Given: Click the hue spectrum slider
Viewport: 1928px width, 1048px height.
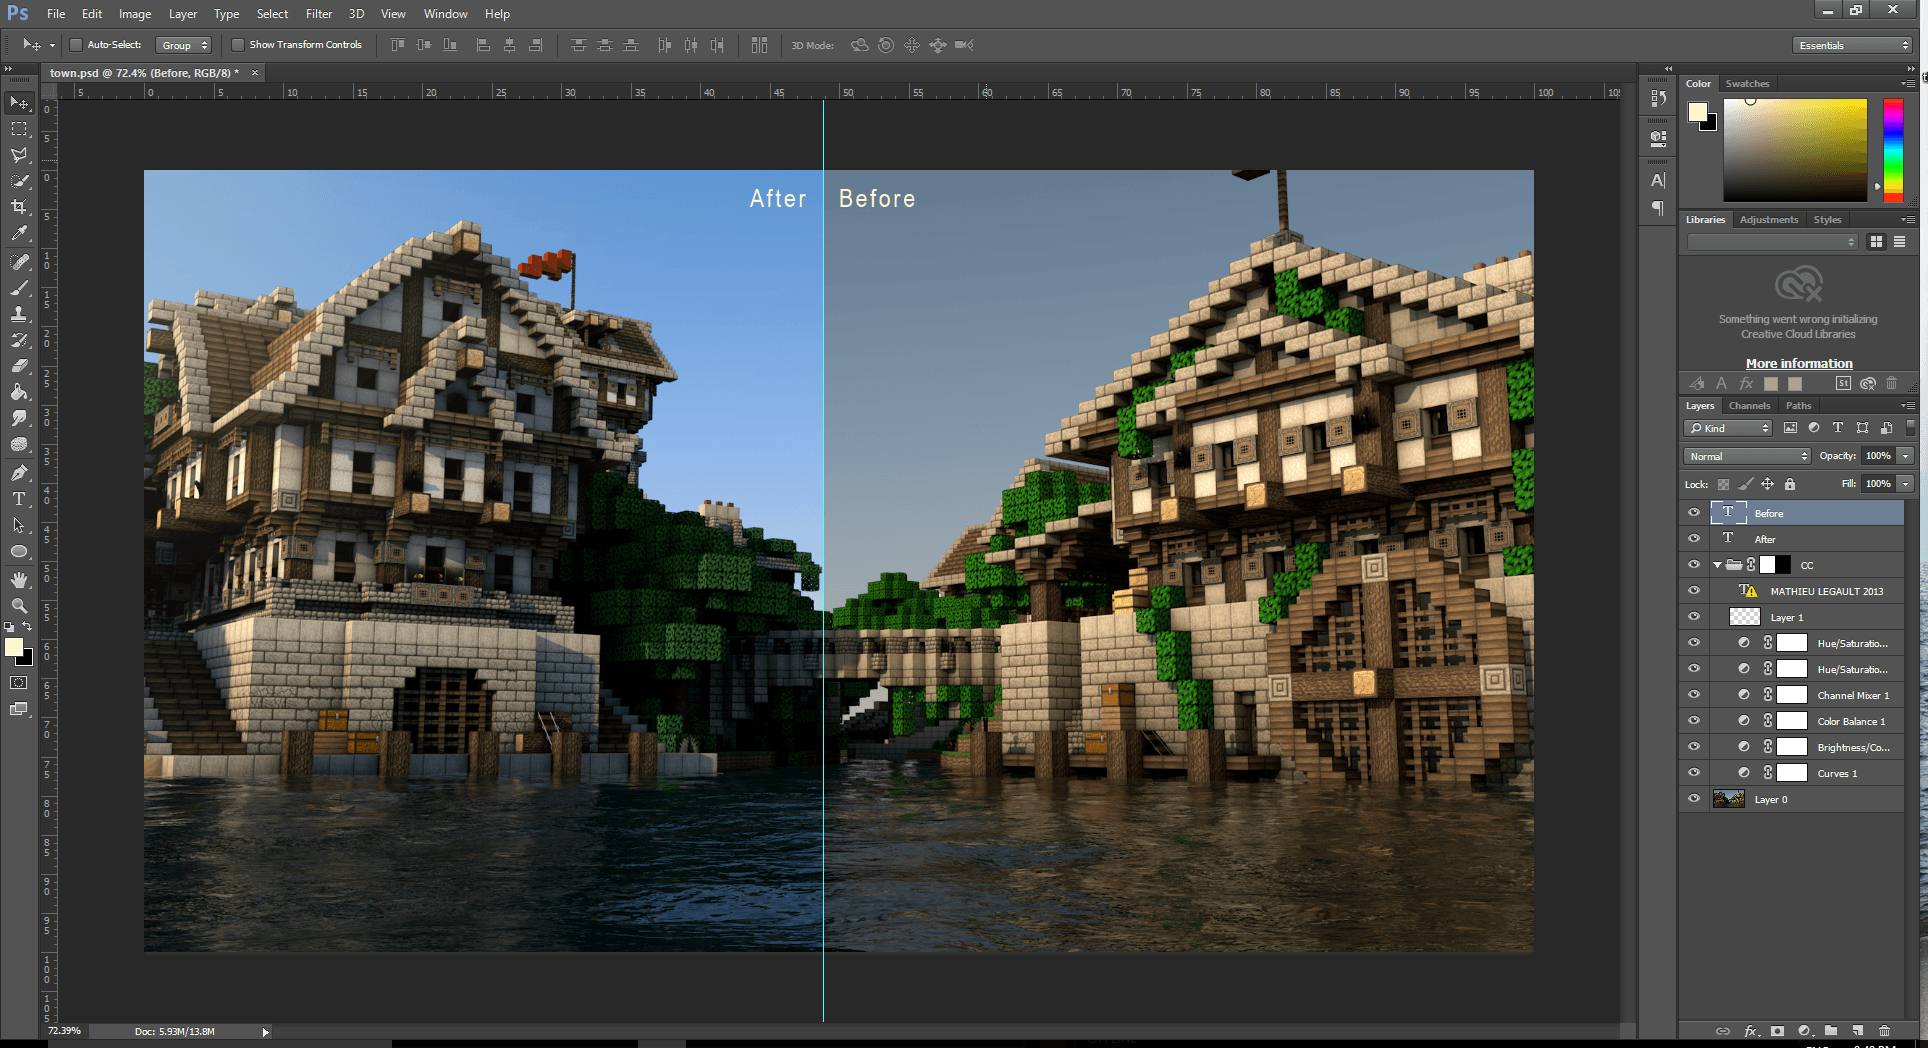Looking at the screenshot, I should click(1893, 150).
